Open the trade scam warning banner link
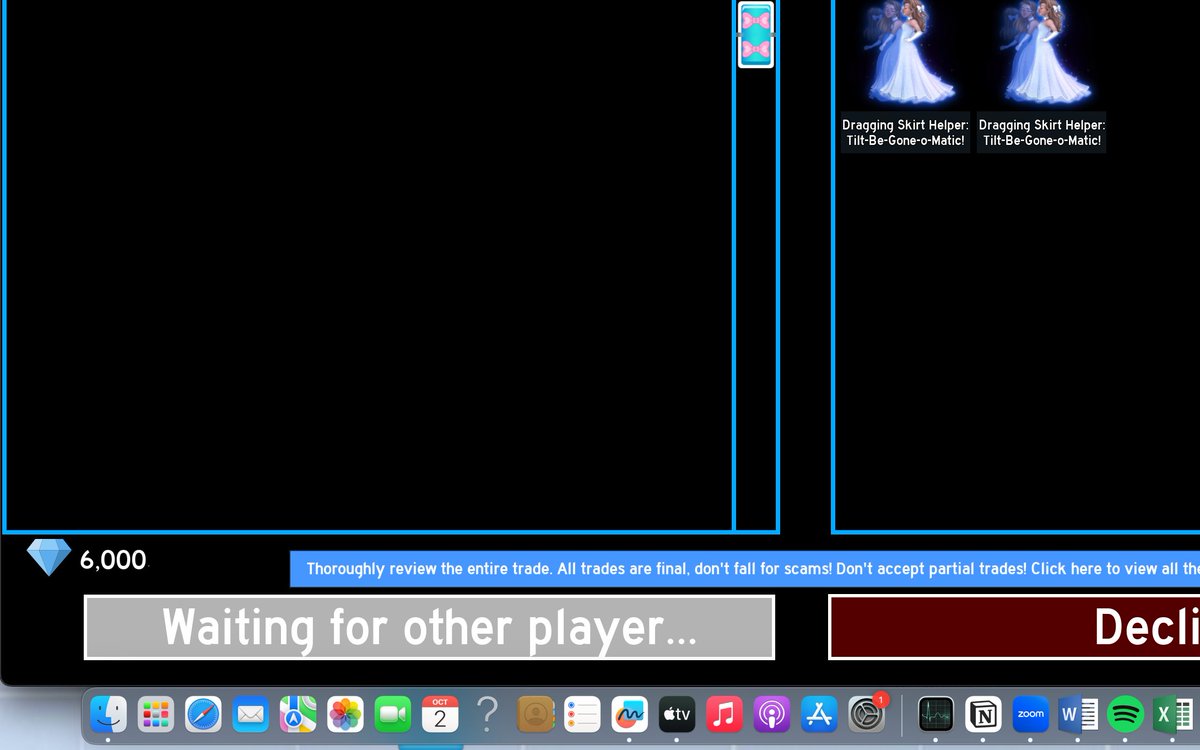This screenshot has height=750, width=1200. point(745,569)
